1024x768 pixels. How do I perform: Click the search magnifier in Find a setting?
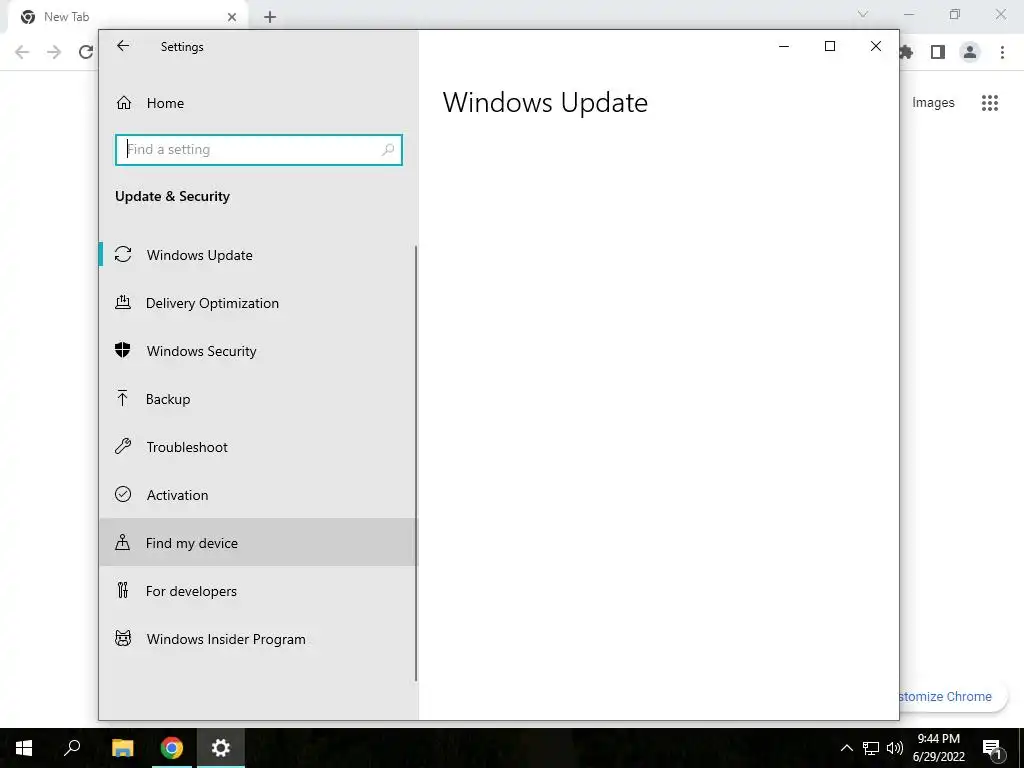(388, 150)
